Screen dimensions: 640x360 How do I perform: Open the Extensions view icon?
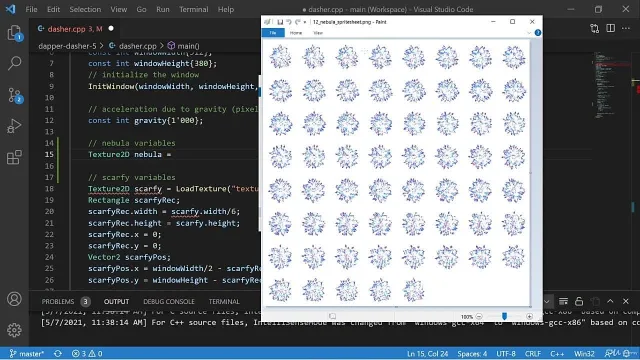(14, 158)
